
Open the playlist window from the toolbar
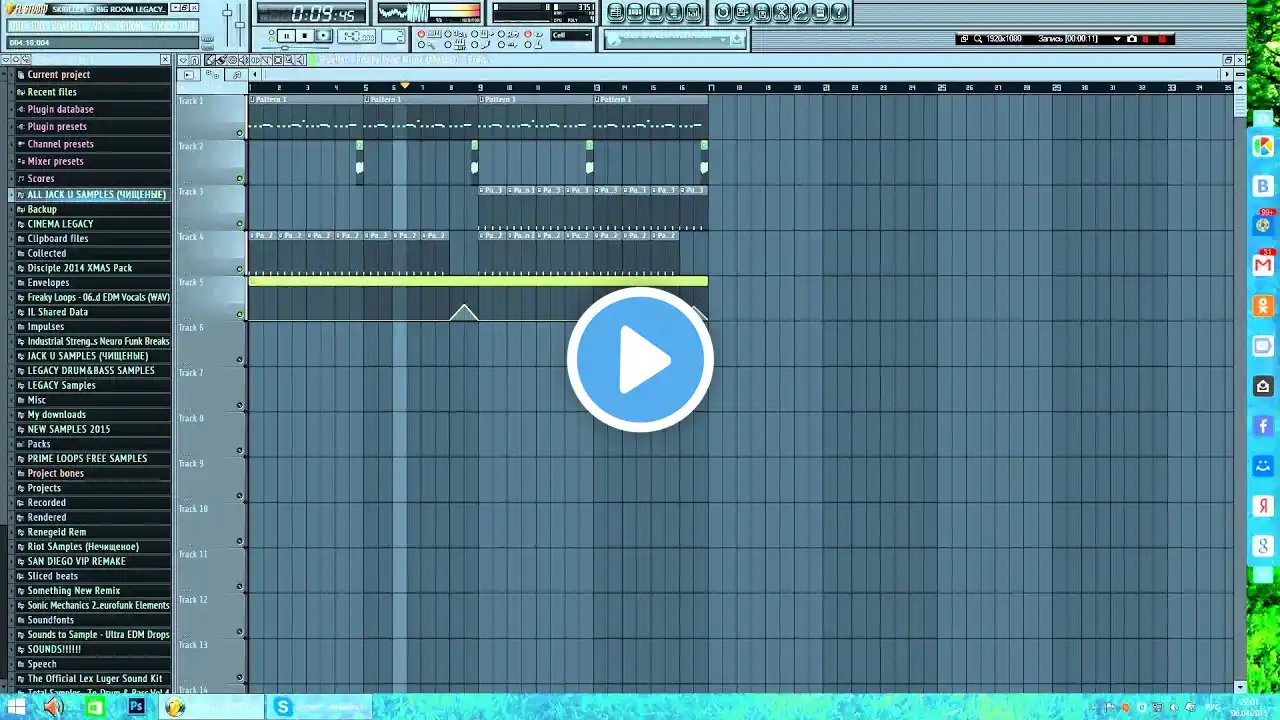coord(616,12)
